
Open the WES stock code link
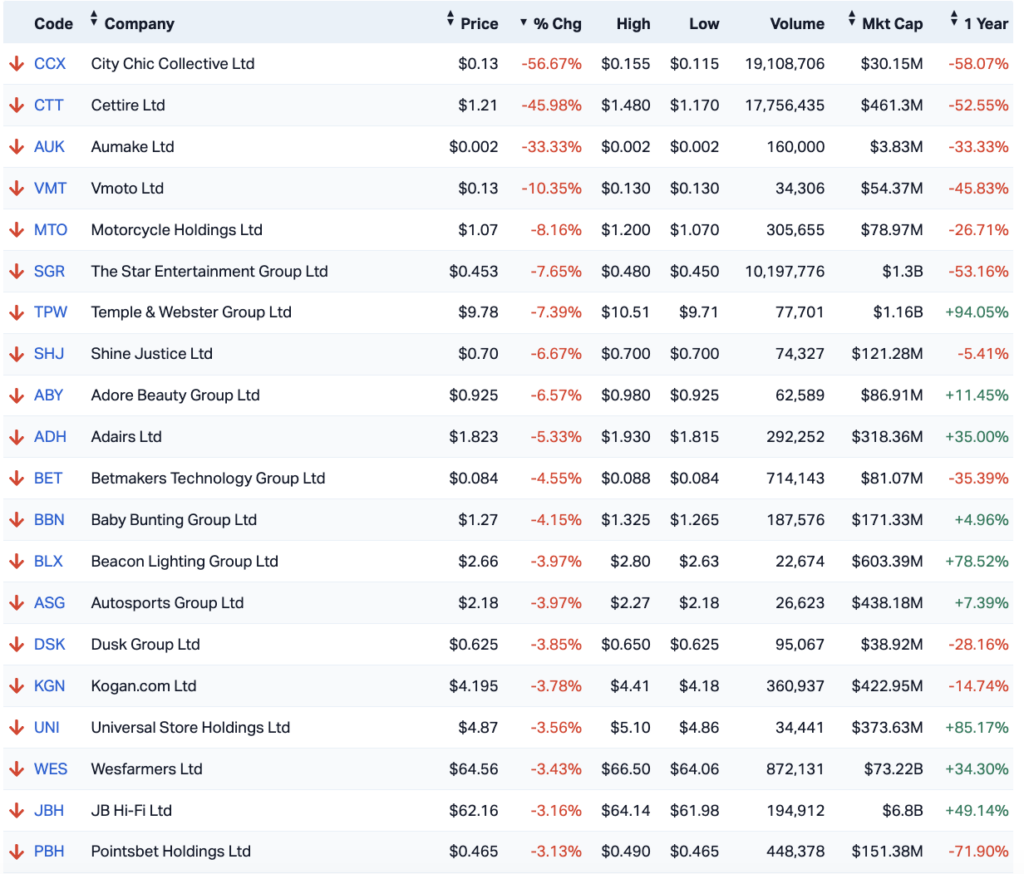(x=50, y=769)
